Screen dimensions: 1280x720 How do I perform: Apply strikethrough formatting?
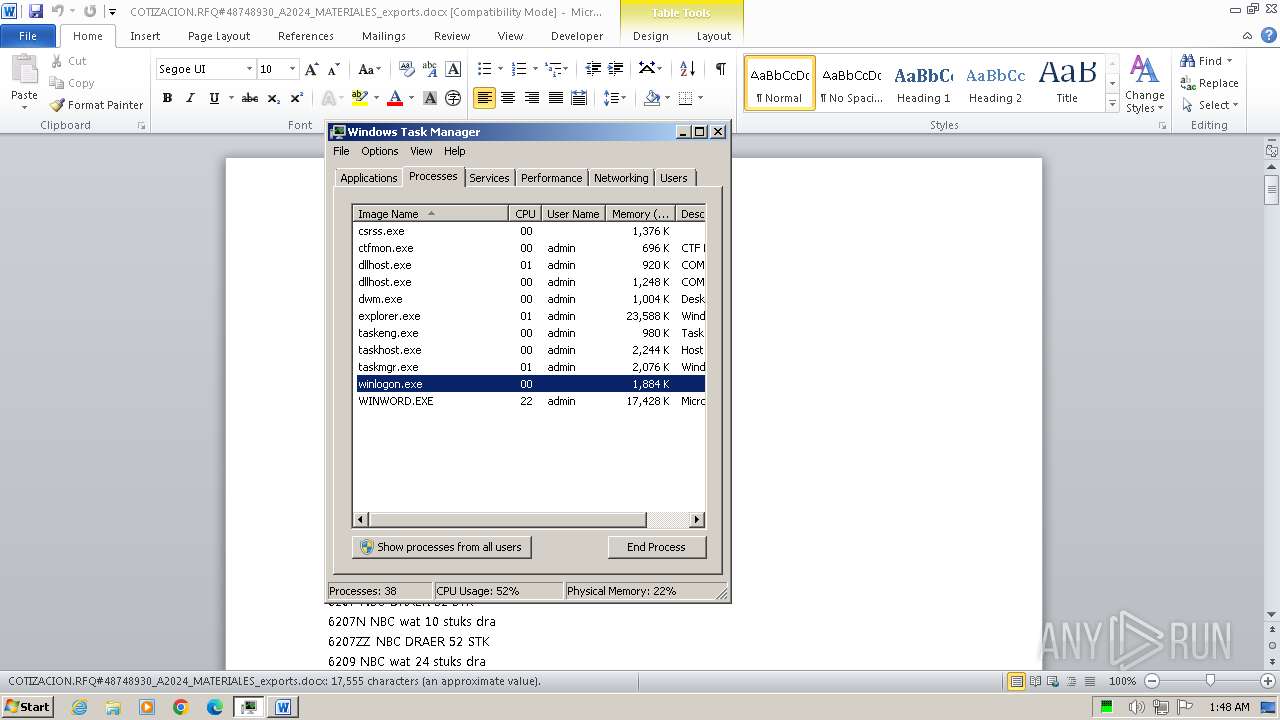[250, 98]
